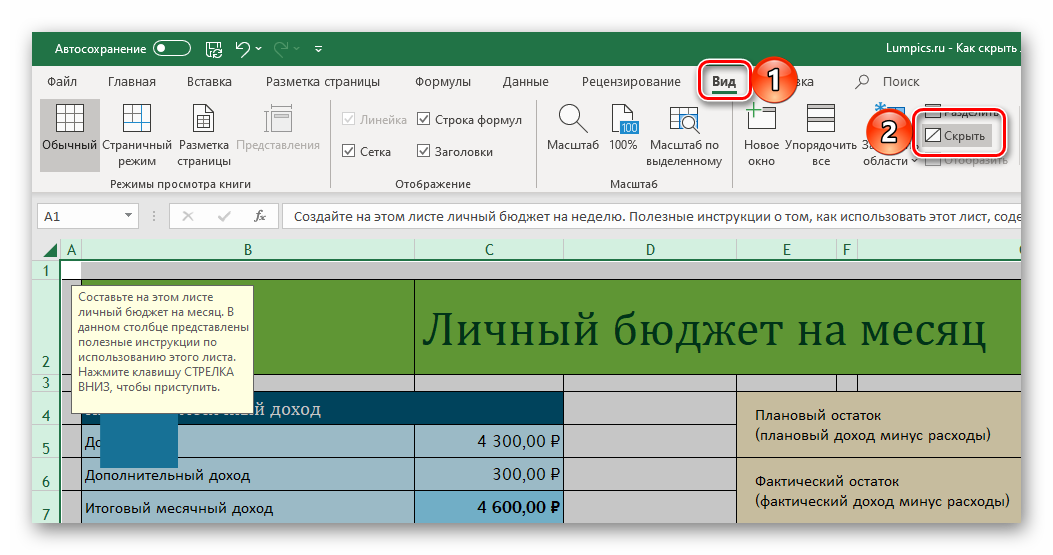
Task: Switch to Обычный (Normal) view
Action: pyautogui.click(x=69, y=132)
